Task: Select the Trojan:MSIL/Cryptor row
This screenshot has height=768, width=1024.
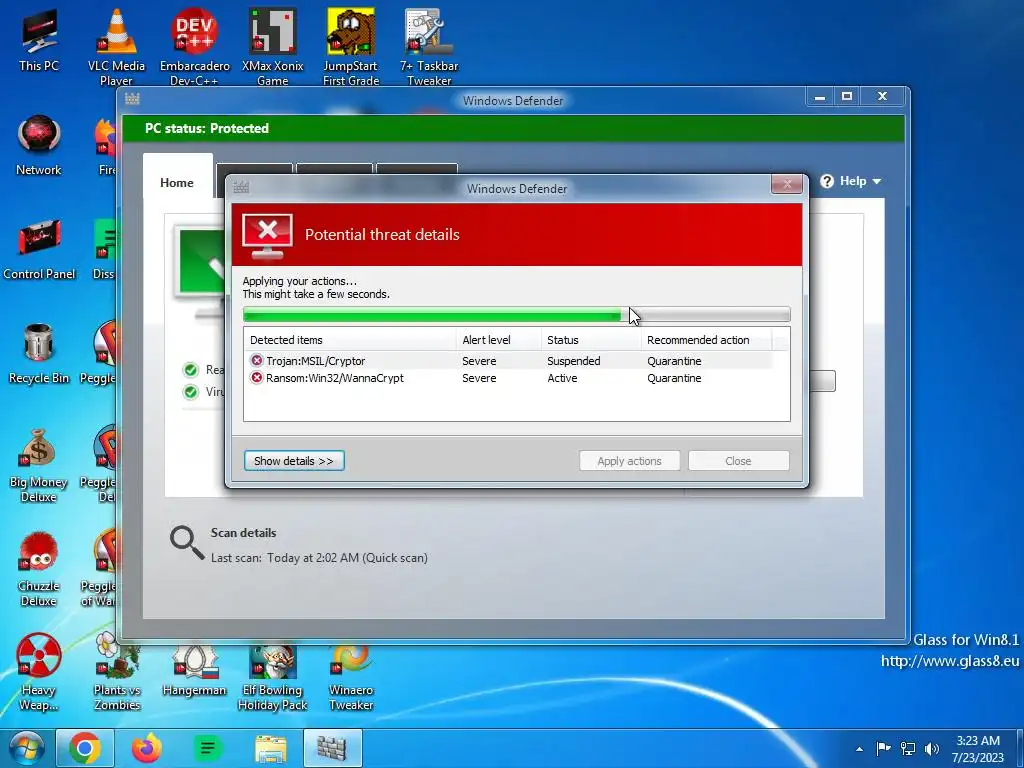Action: tap(509, 360)
